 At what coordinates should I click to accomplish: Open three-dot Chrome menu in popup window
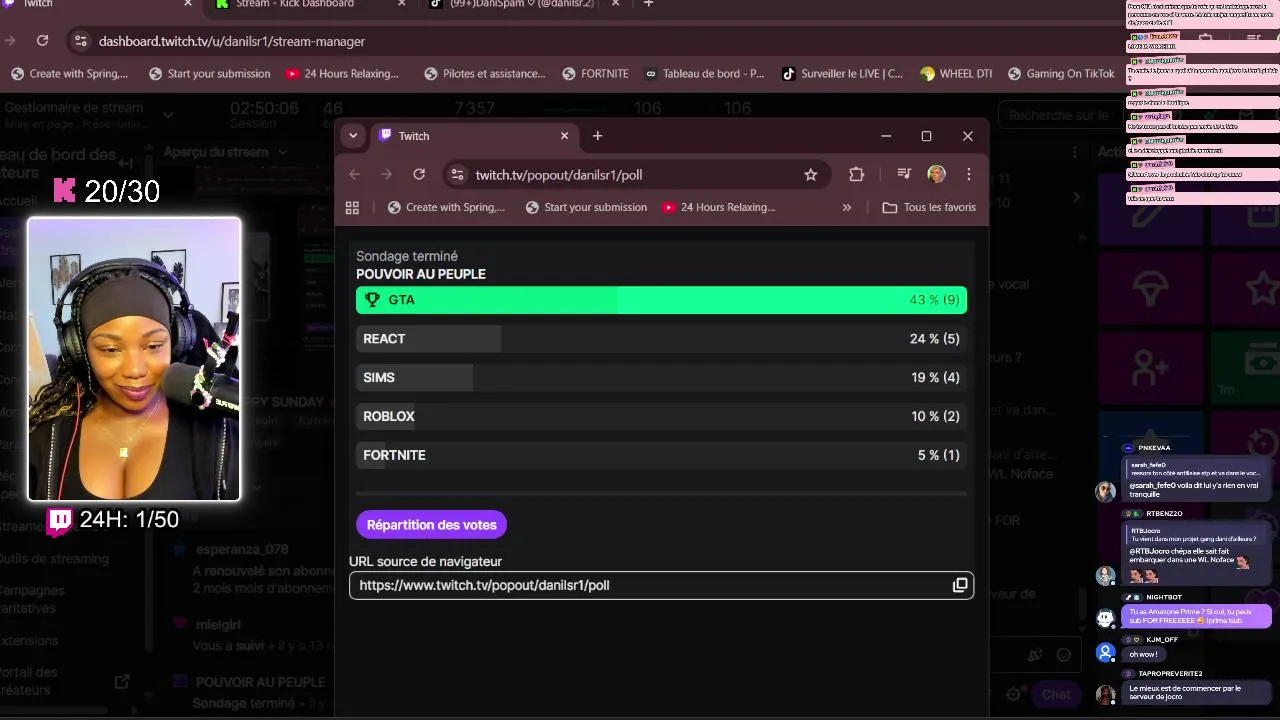[968, 174]
